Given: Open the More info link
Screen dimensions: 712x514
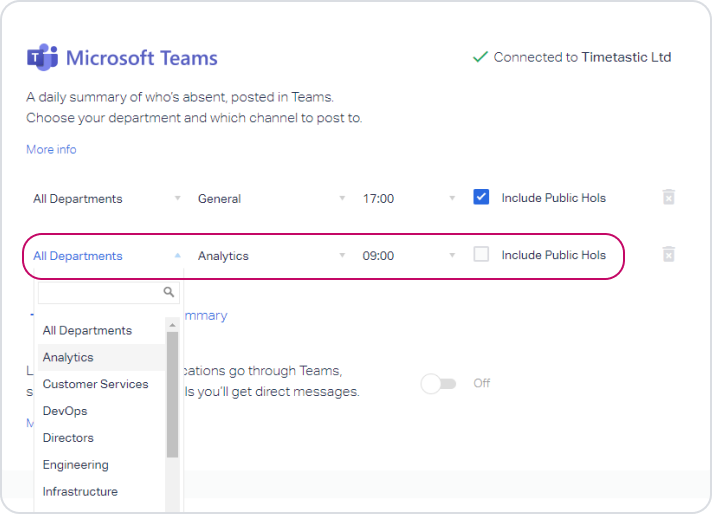Looking at the screenshot, I should (51, 149).
